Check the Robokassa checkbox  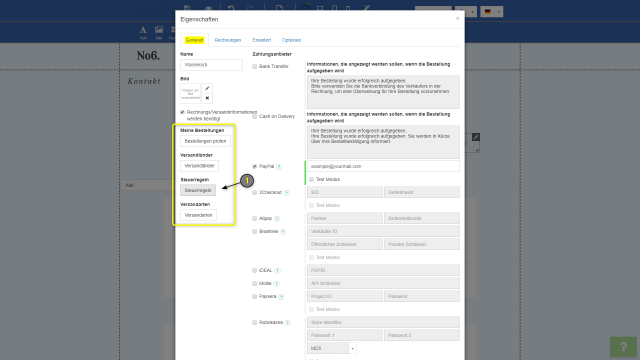[x=255, y=322]
